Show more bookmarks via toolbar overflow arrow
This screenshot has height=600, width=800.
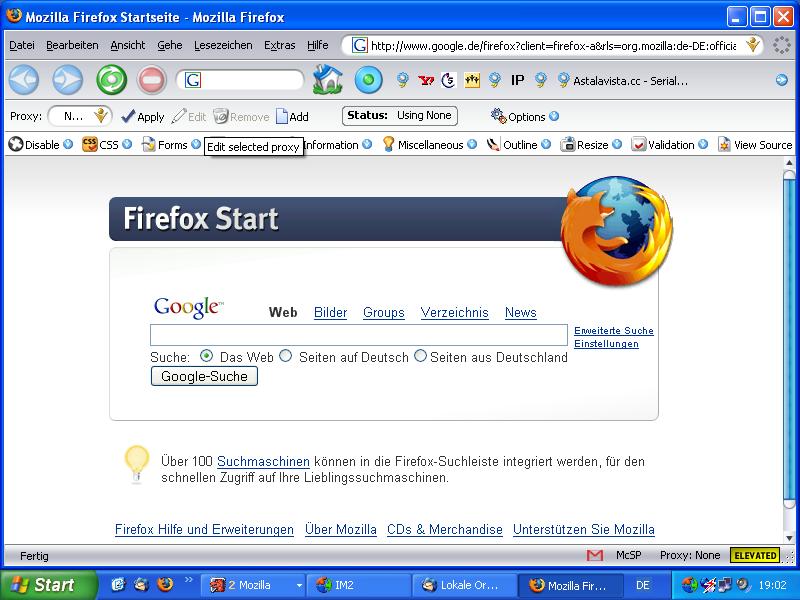point(781,80)
